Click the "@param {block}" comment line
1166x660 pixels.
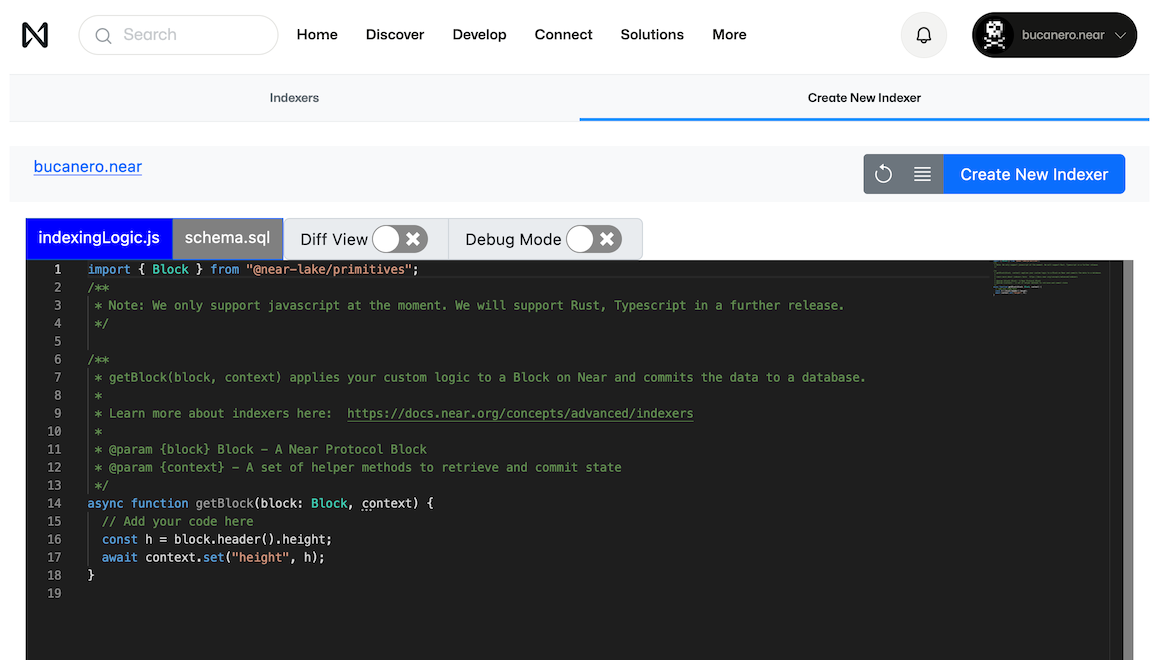260,449
